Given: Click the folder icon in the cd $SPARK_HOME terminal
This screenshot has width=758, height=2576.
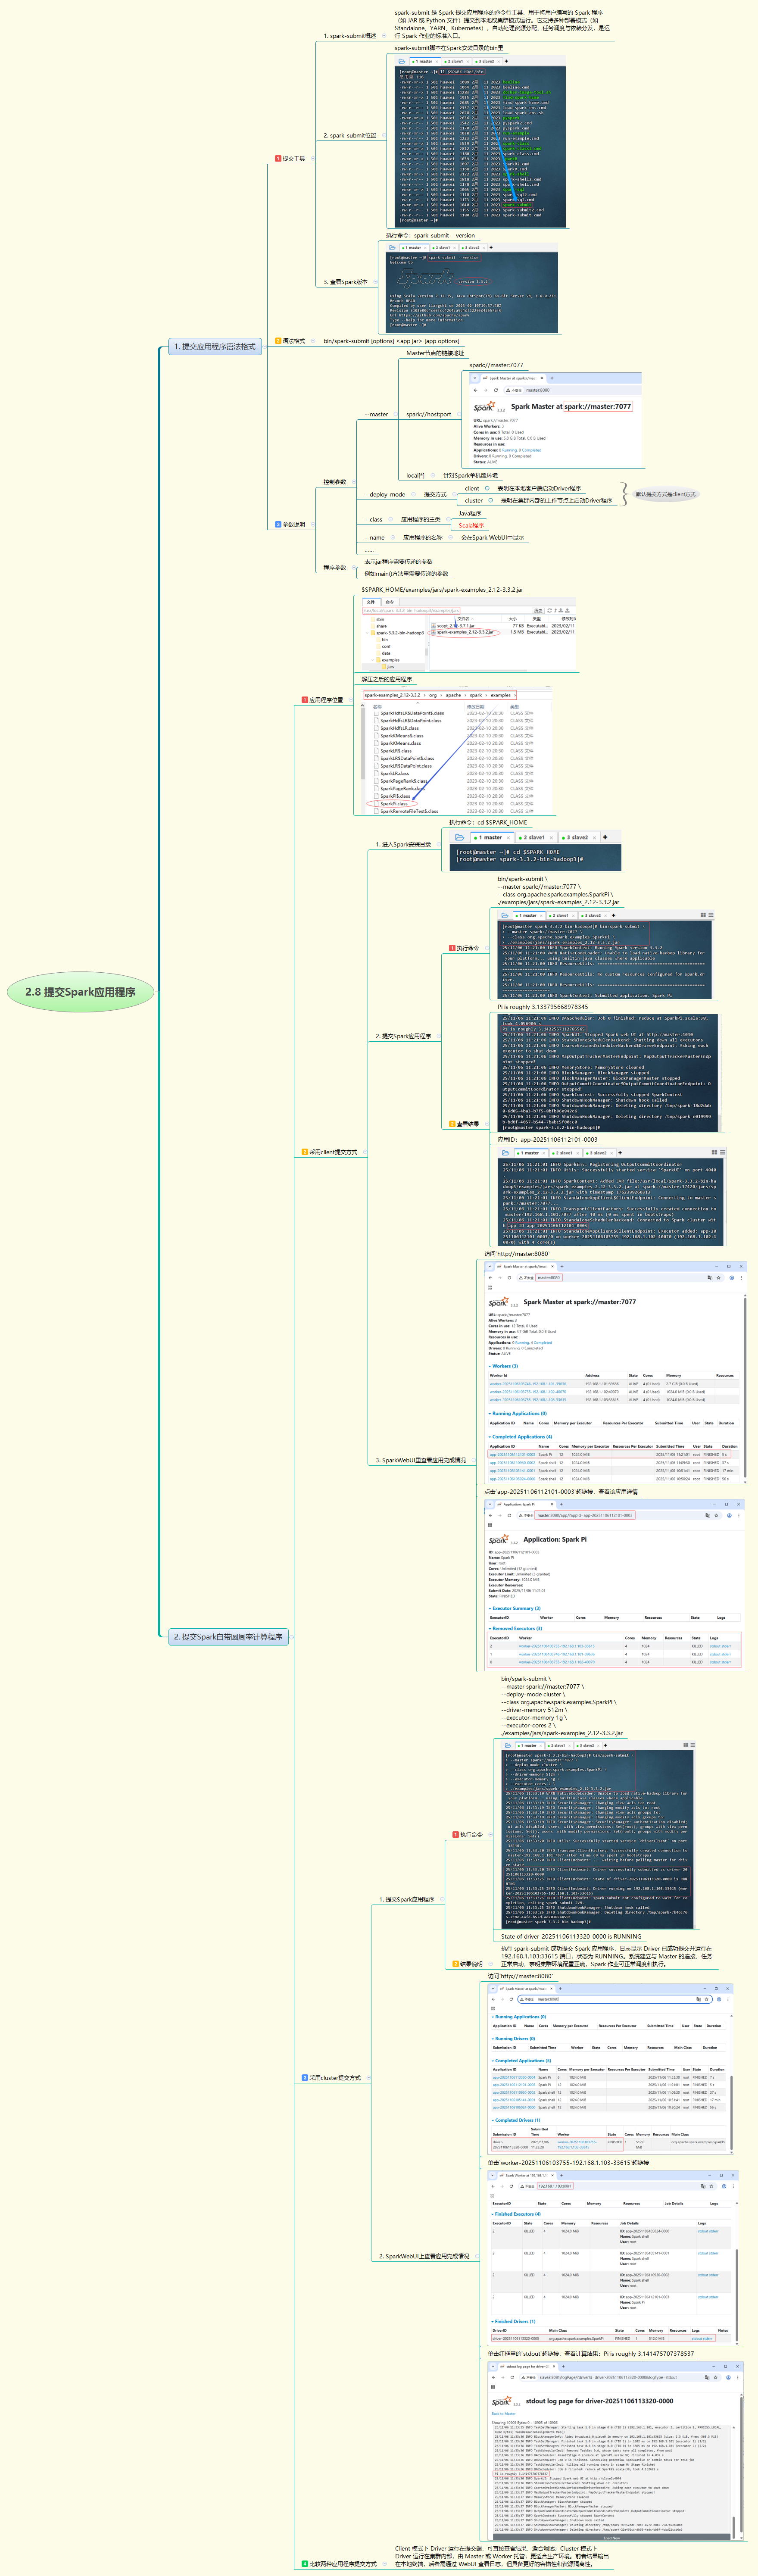Looking at the screenshot, I should pyautogui.click(x=460, y=837).
